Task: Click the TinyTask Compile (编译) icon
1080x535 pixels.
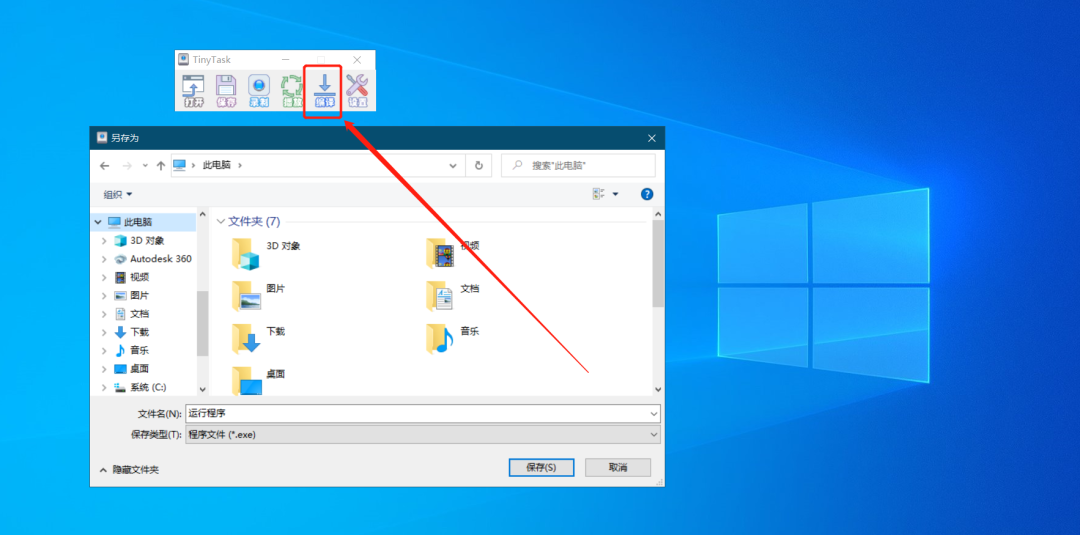Action: coord(324,91)
